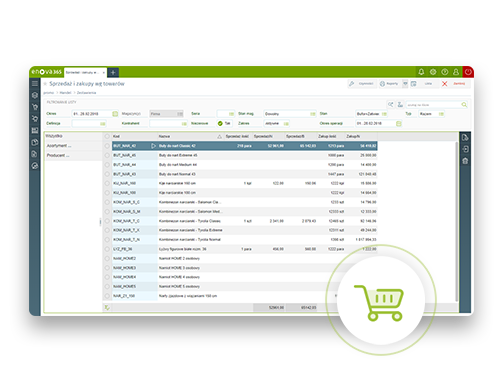Image resolution: width=500 pixels, height=383 pixels.
Task: Check the NAR_ZY_150 row checkbox
Action: pos(107,296)
